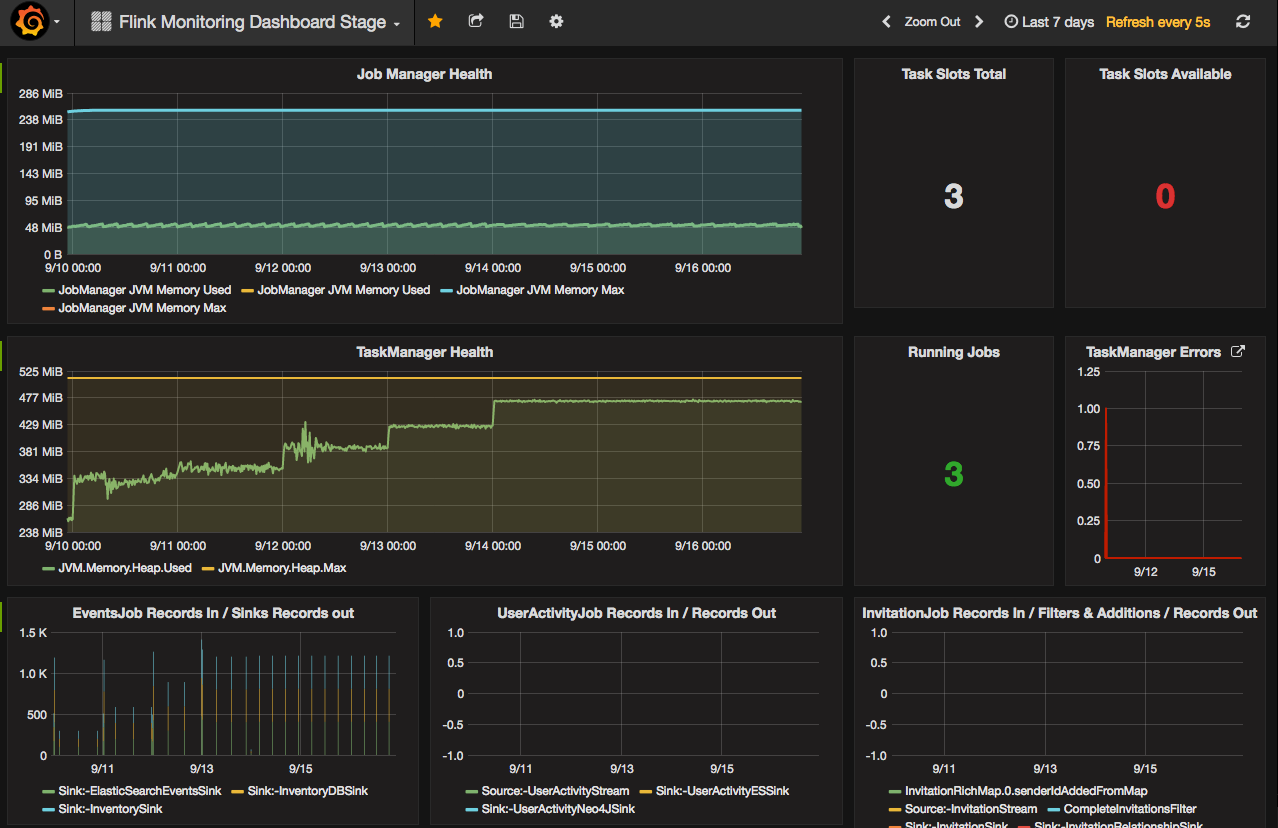
Task: Open the Running Jobs panel title
Action: tap(954, 352)
